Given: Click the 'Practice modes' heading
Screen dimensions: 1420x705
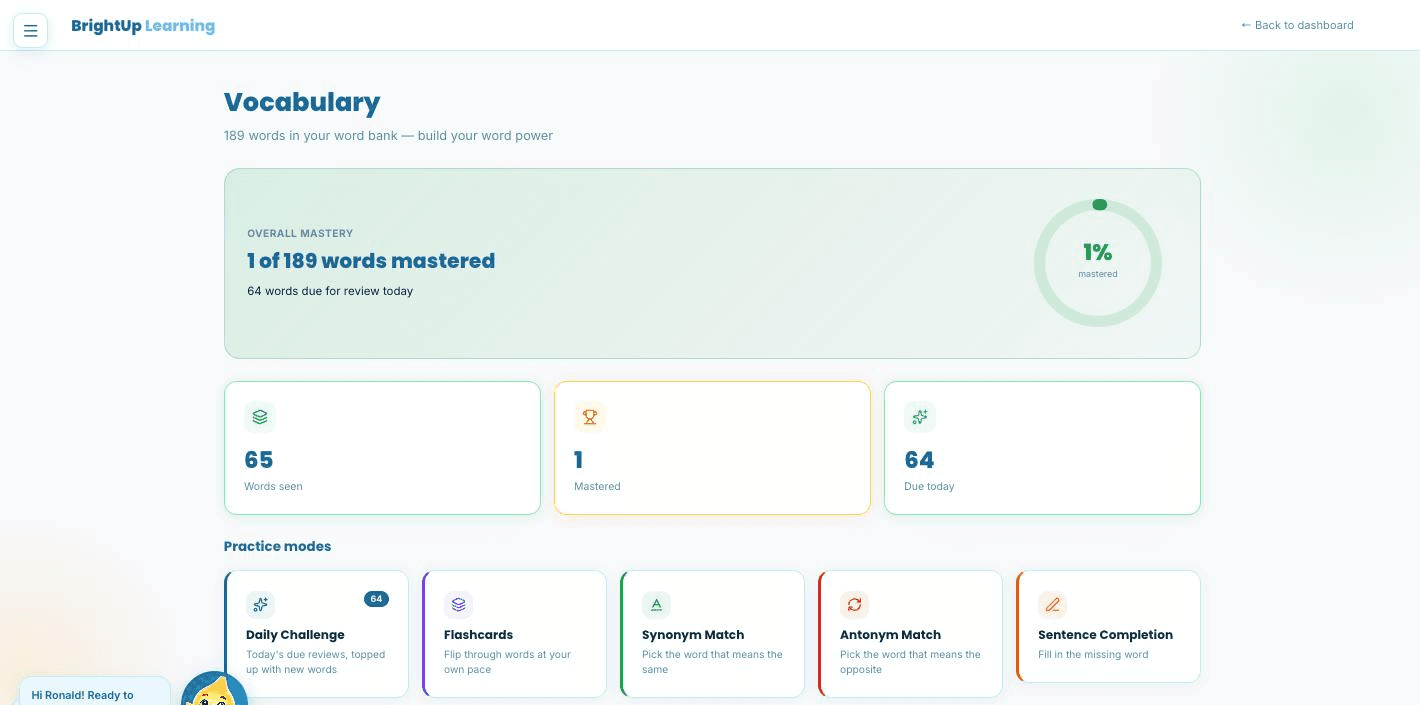Looking at the screenshot, I should pyautogui.click(x=277, y=546).
